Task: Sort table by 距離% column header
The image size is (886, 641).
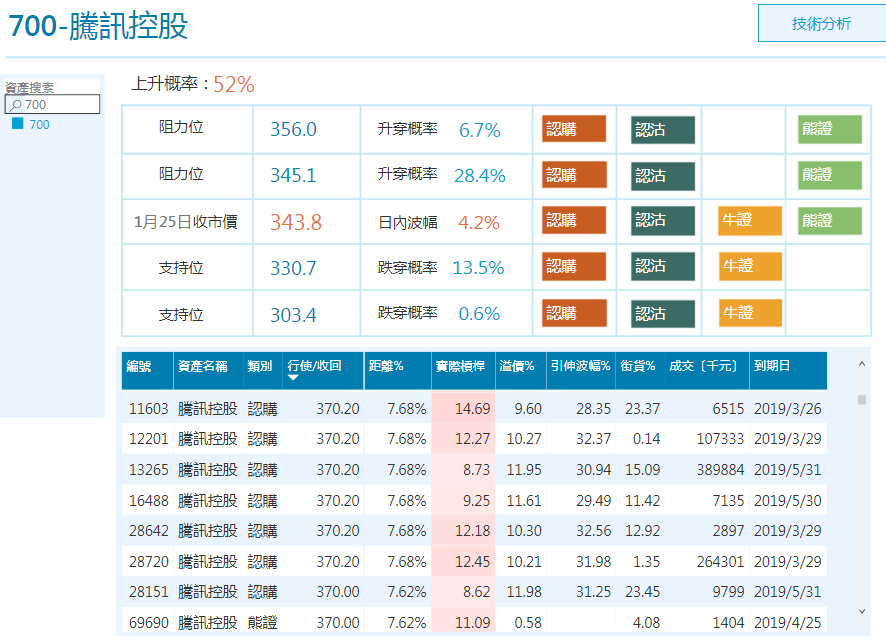Action: 398,371
